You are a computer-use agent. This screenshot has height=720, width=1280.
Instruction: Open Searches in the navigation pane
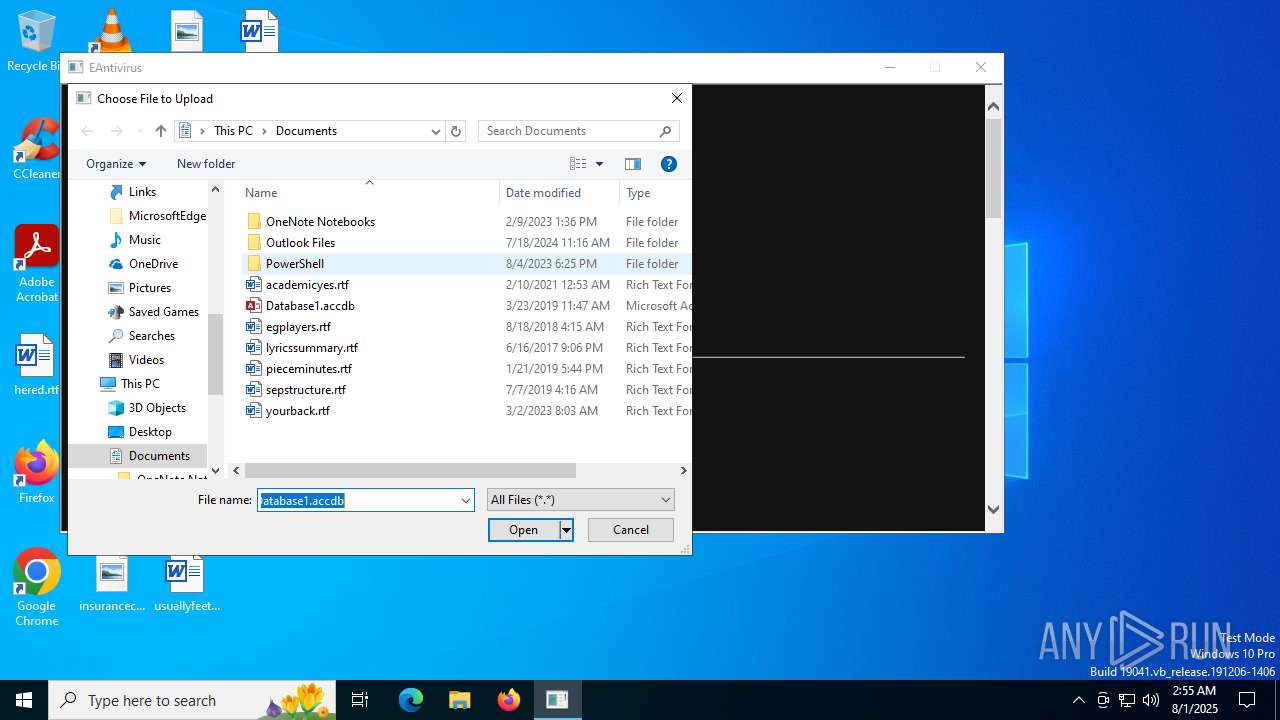click(x=151, y=336)
